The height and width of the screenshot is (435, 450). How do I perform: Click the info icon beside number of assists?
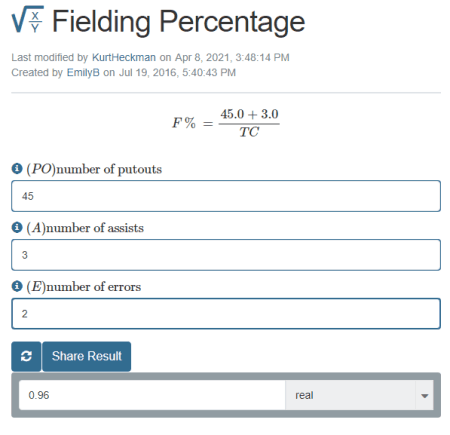pos(17,228)
